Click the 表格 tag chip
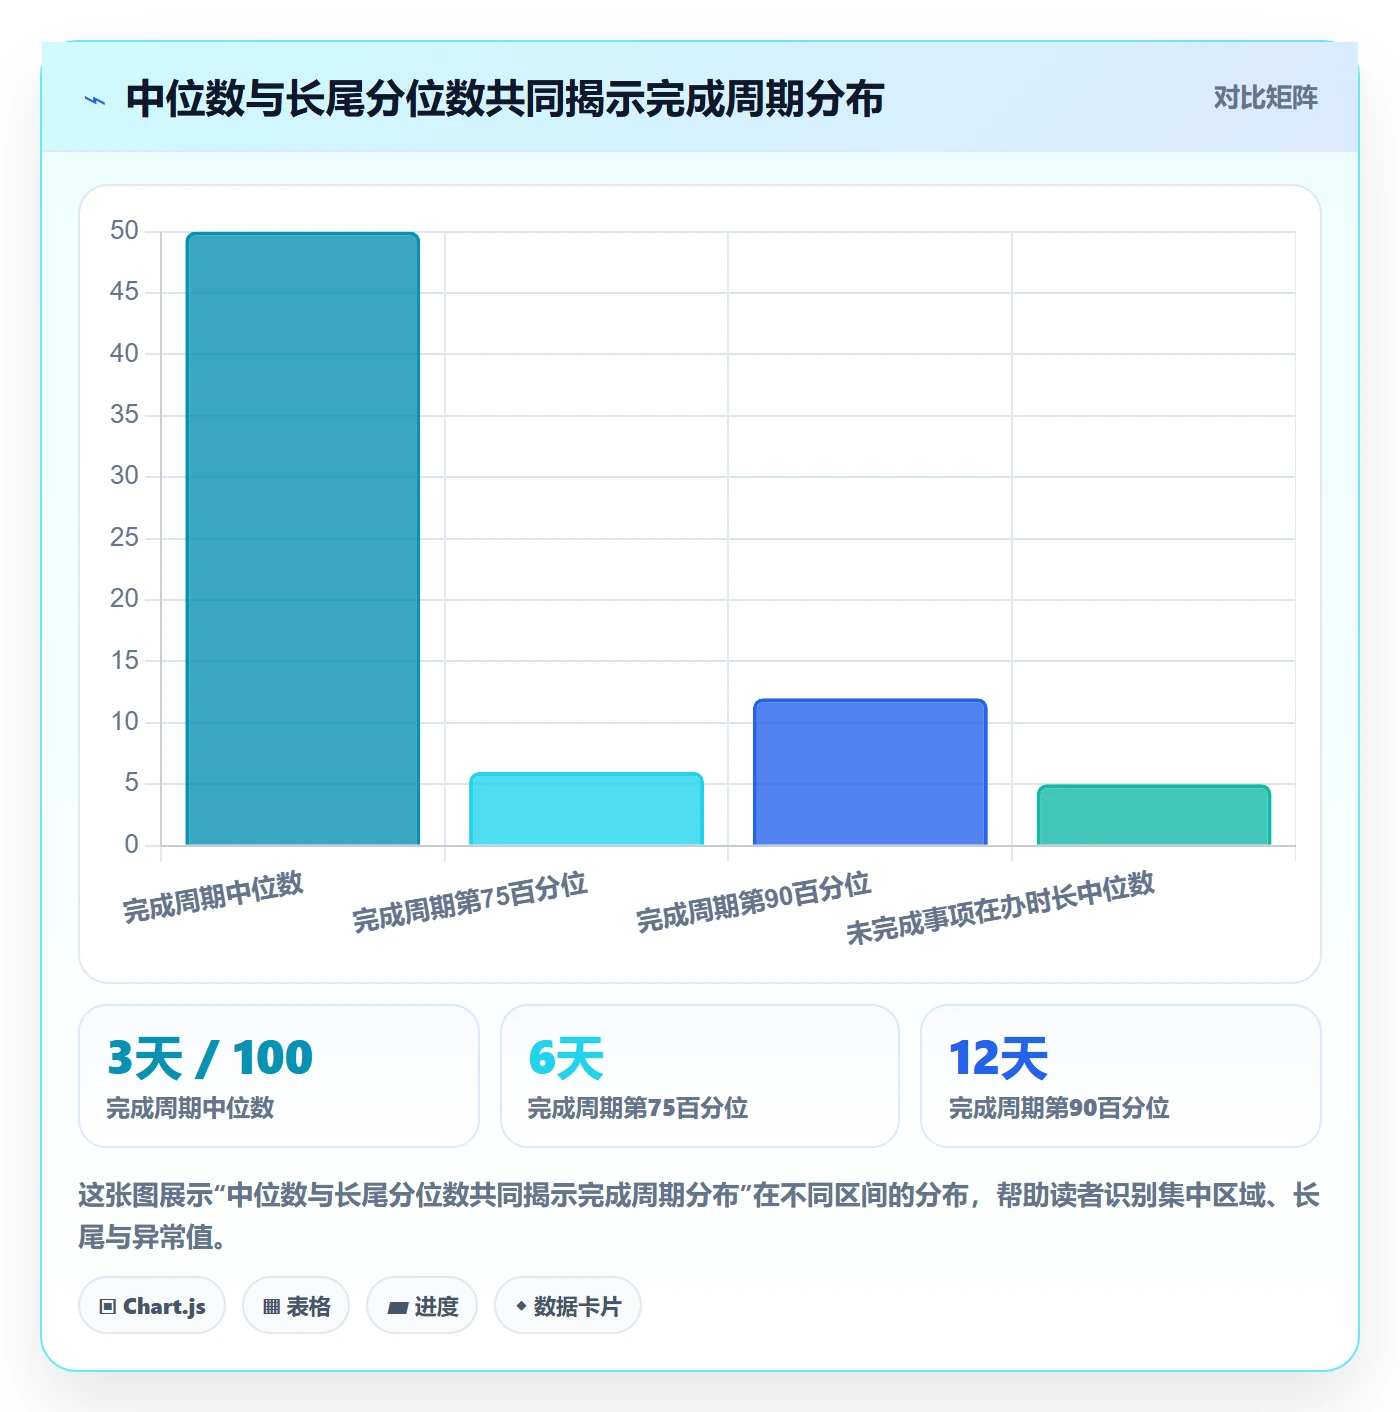 296,1306
